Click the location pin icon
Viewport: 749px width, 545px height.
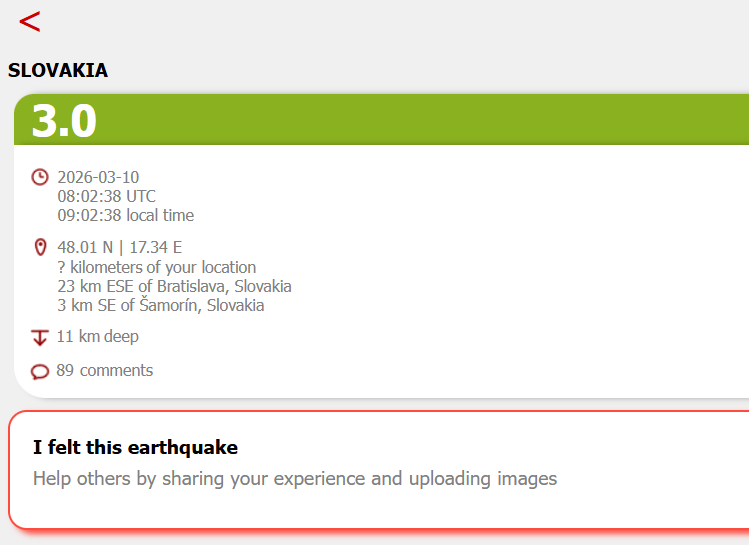[x=41, y=247]
